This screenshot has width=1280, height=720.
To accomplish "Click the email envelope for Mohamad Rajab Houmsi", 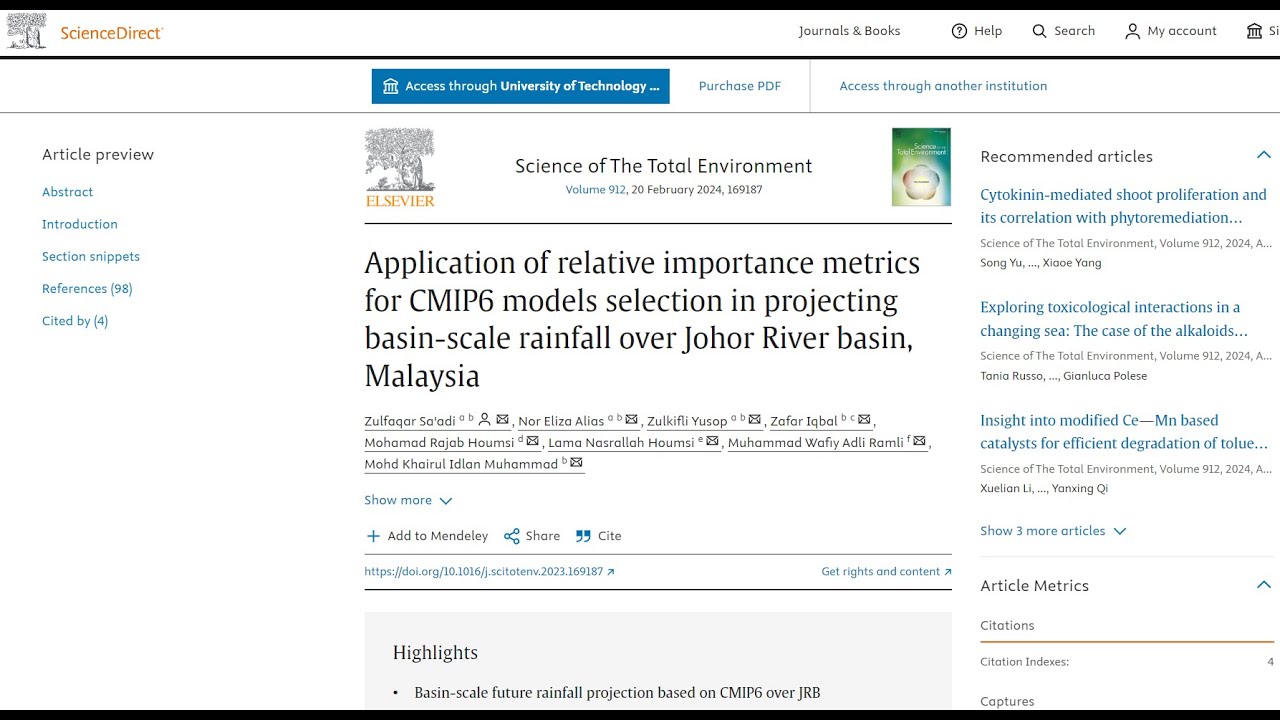I will 532,442.
